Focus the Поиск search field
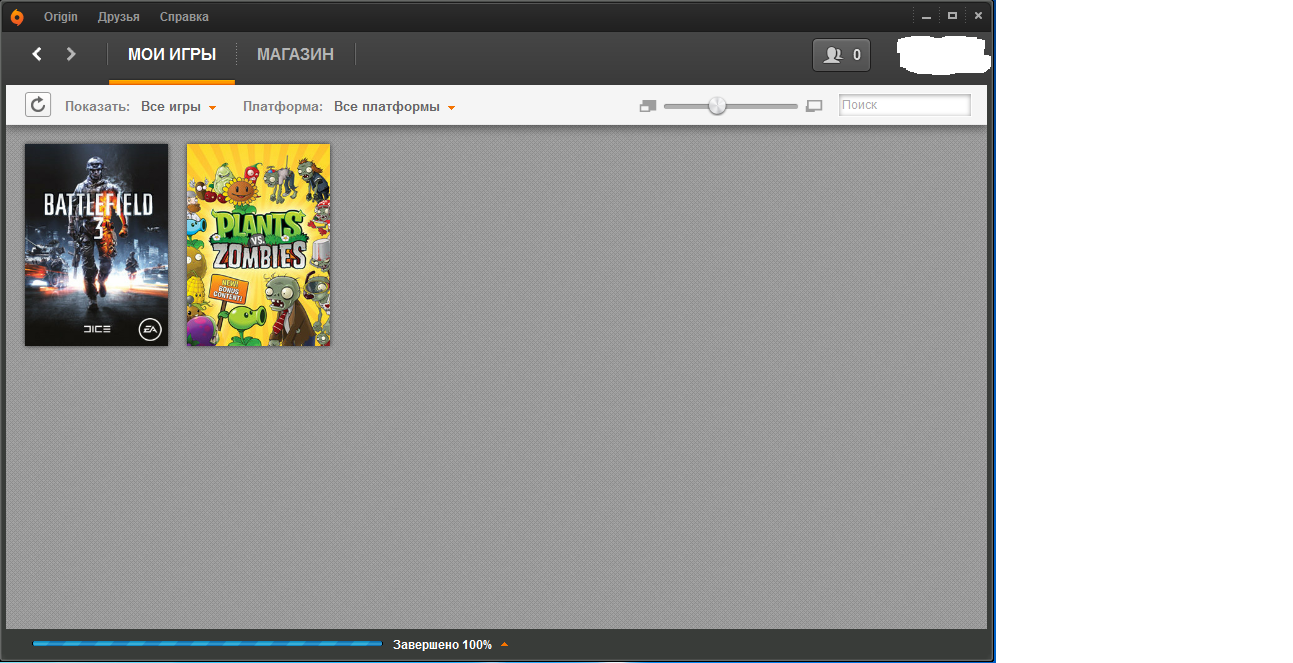 click(x=904, y=105)
